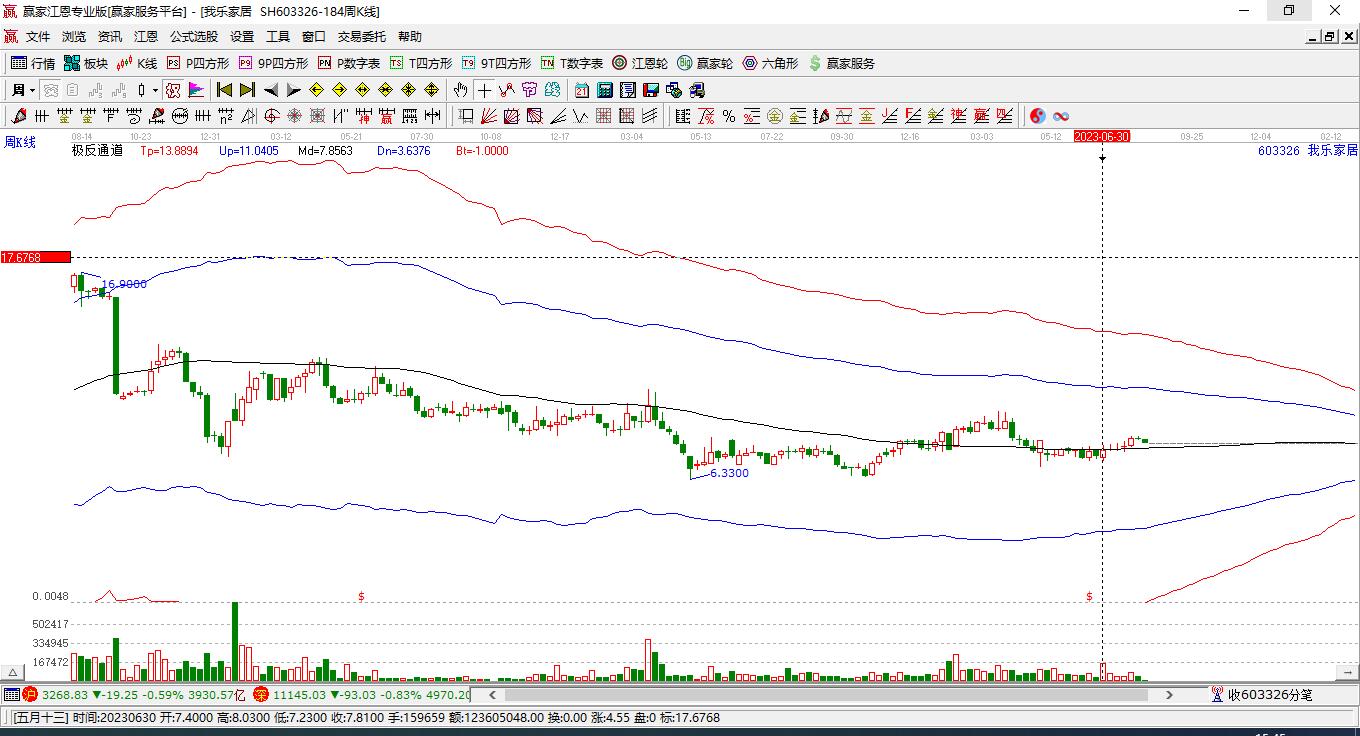Screen dimensions: 1360x736
Task: Step forward with the black right triangle
Action: point(293,90)
